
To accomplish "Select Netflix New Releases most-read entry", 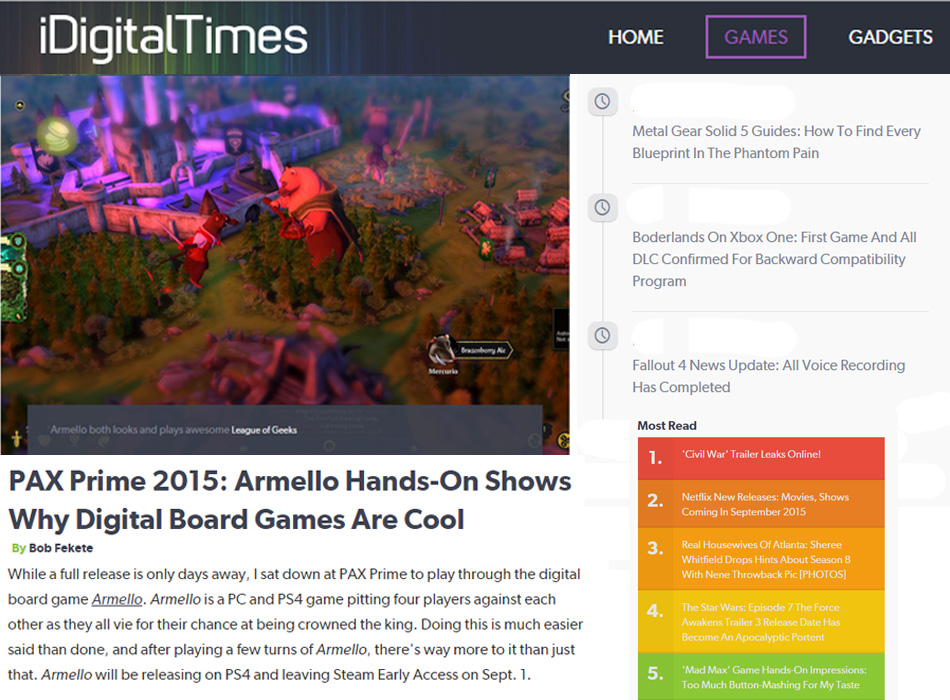I will point(765,504).
